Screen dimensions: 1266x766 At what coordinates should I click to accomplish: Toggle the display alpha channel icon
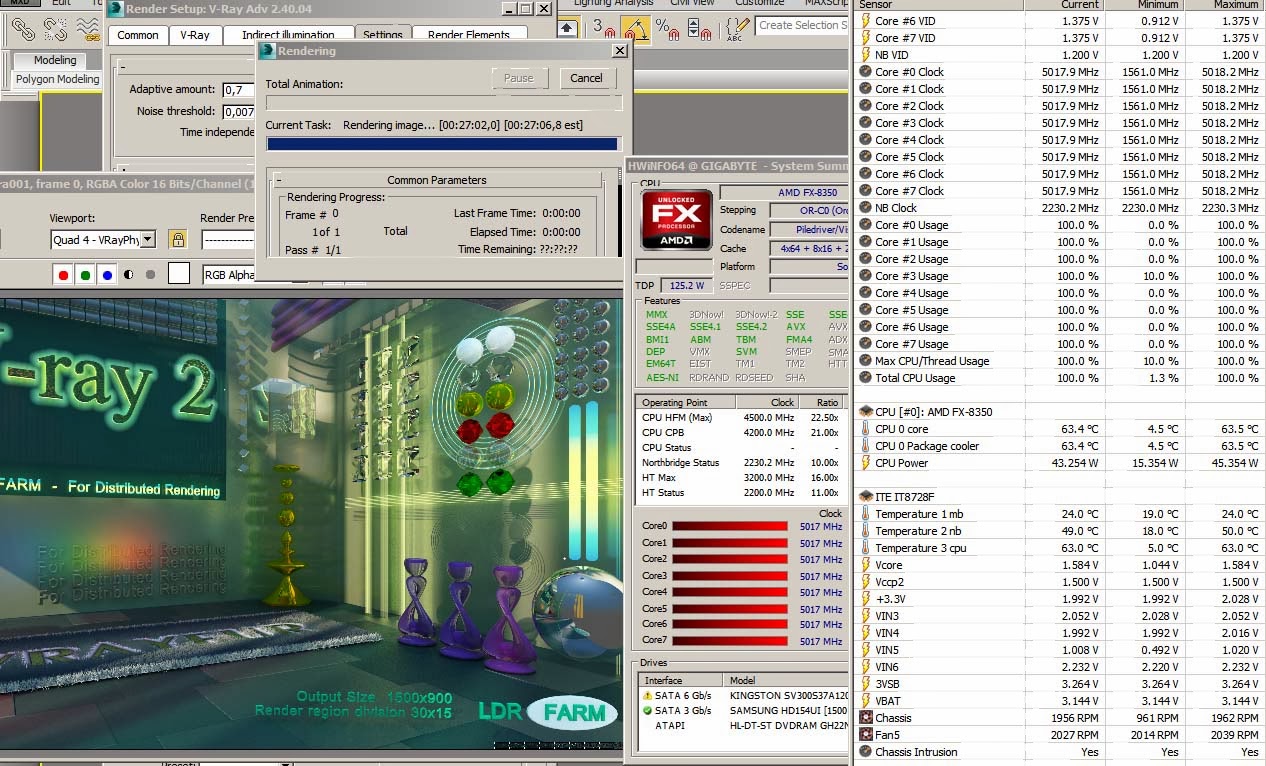129,274
